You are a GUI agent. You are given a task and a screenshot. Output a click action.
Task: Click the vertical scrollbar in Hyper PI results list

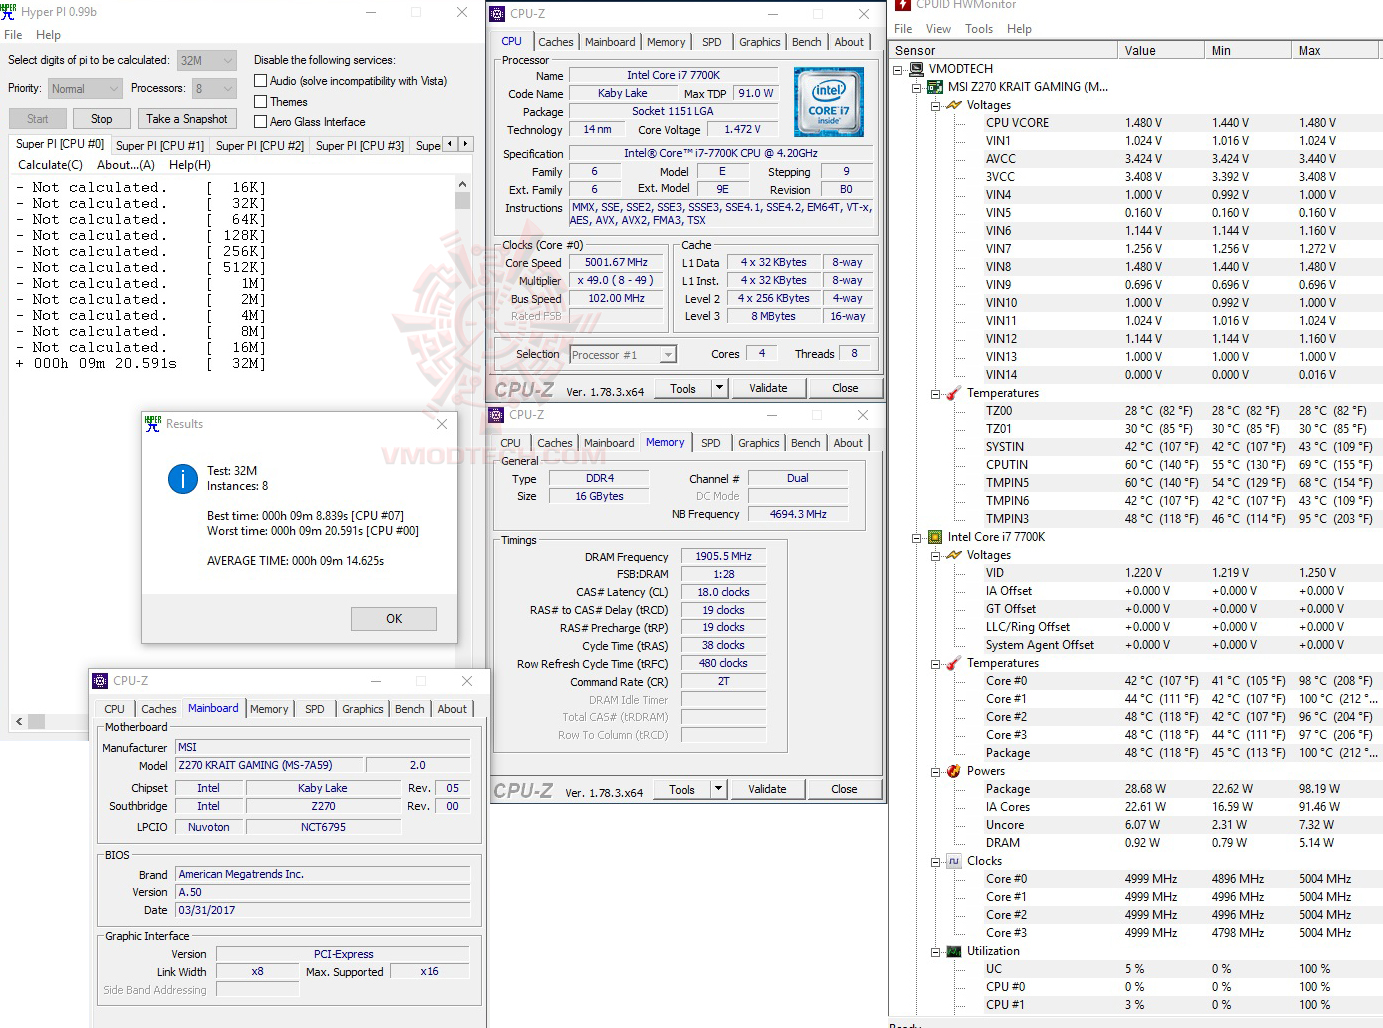tap(462, 200)
